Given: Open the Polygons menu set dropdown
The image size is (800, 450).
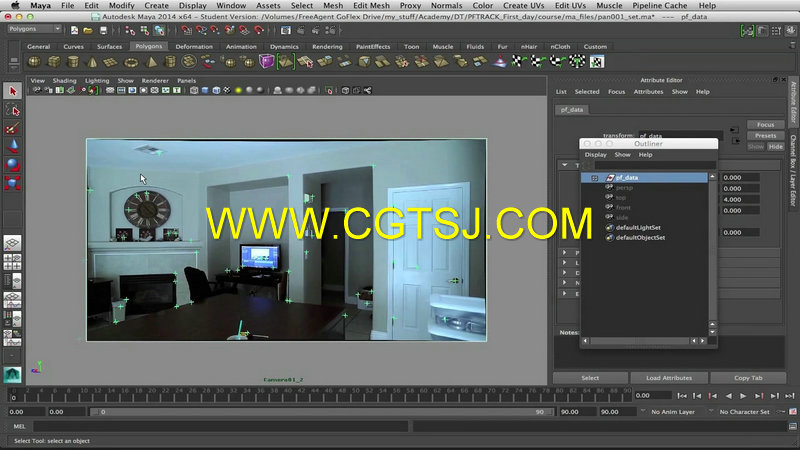Looking at the screenshot, I should 34,29.
